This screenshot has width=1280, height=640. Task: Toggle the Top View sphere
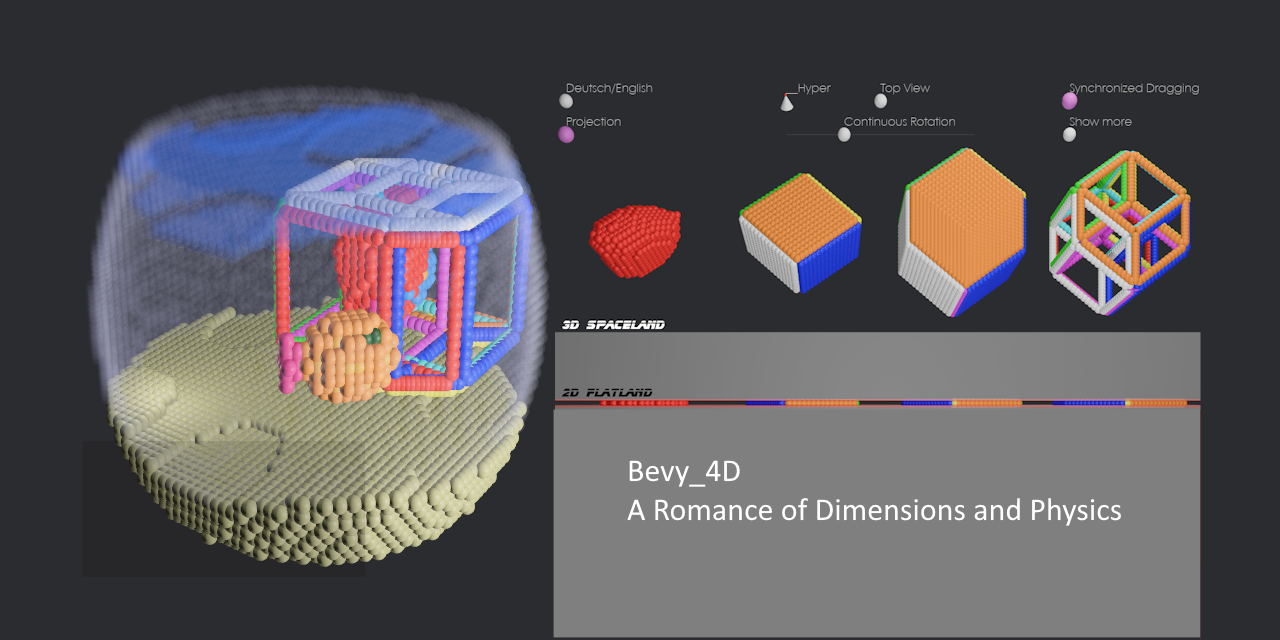(x=881, y=101)
